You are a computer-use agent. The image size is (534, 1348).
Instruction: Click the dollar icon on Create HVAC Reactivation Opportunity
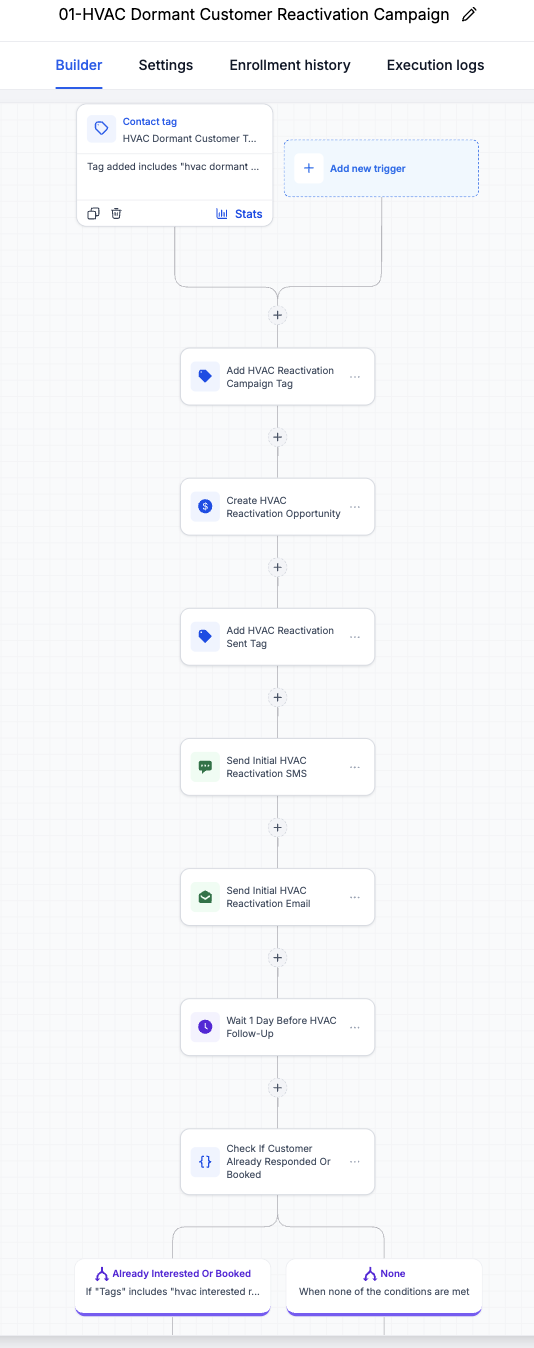click(x=205, y=507)
